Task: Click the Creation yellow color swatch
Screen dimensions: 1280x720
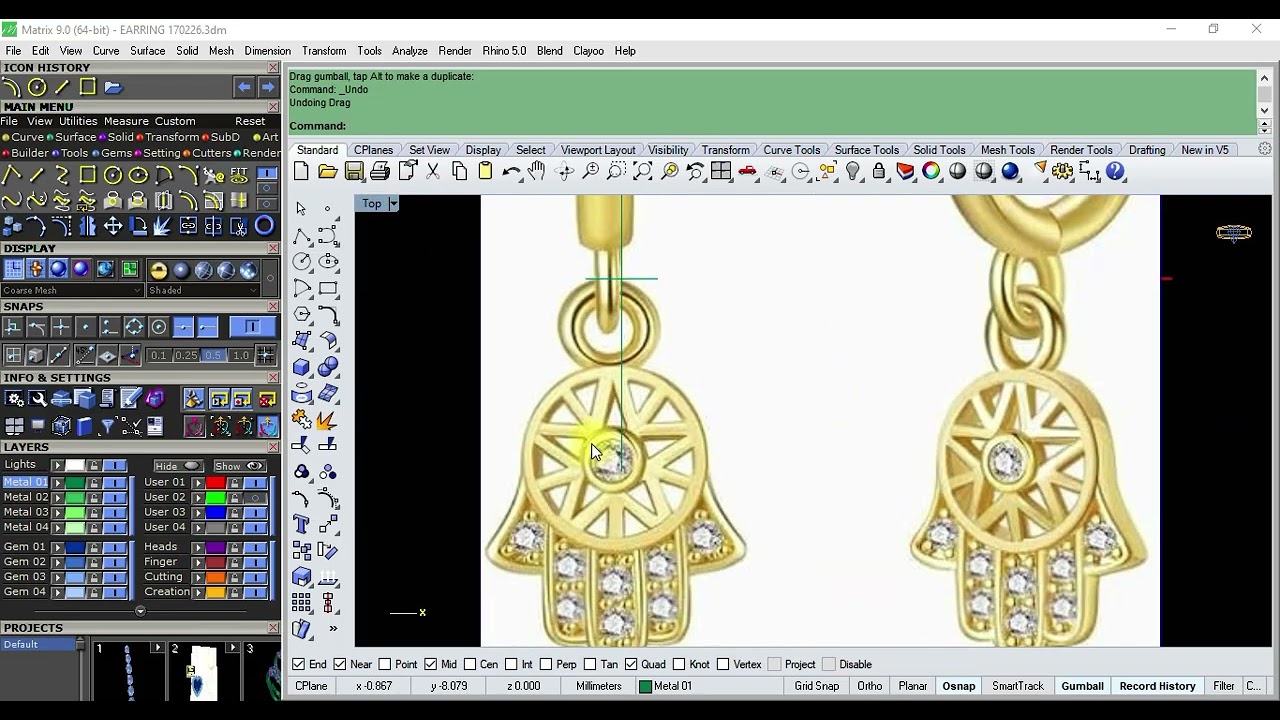Action: click(x=215, y=592)
